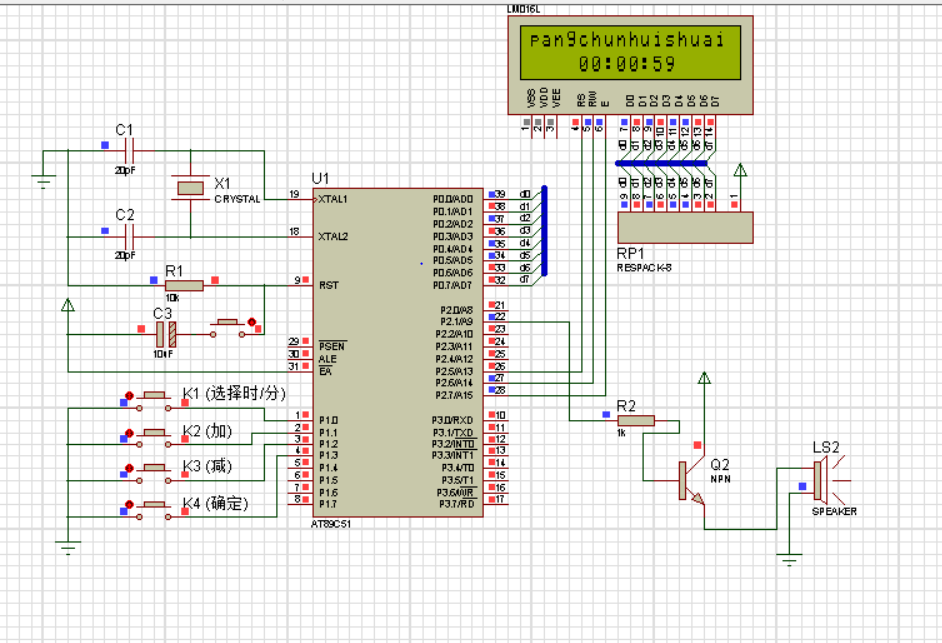
Task: Click ground symbol below K4 wiring
Action: (x=68, y=547)
